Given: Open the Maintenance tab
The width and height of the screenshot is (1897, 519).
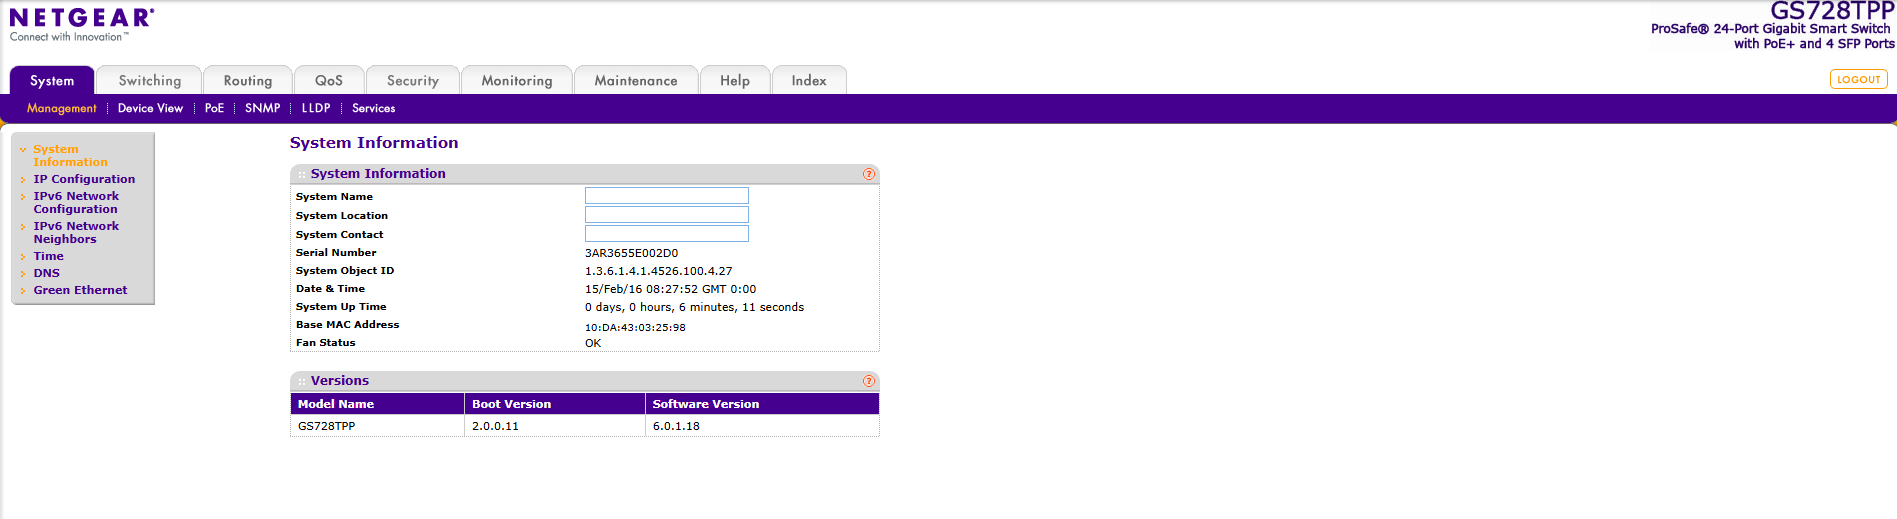Looking at the screenshot, I should click(x=635, y=81).
